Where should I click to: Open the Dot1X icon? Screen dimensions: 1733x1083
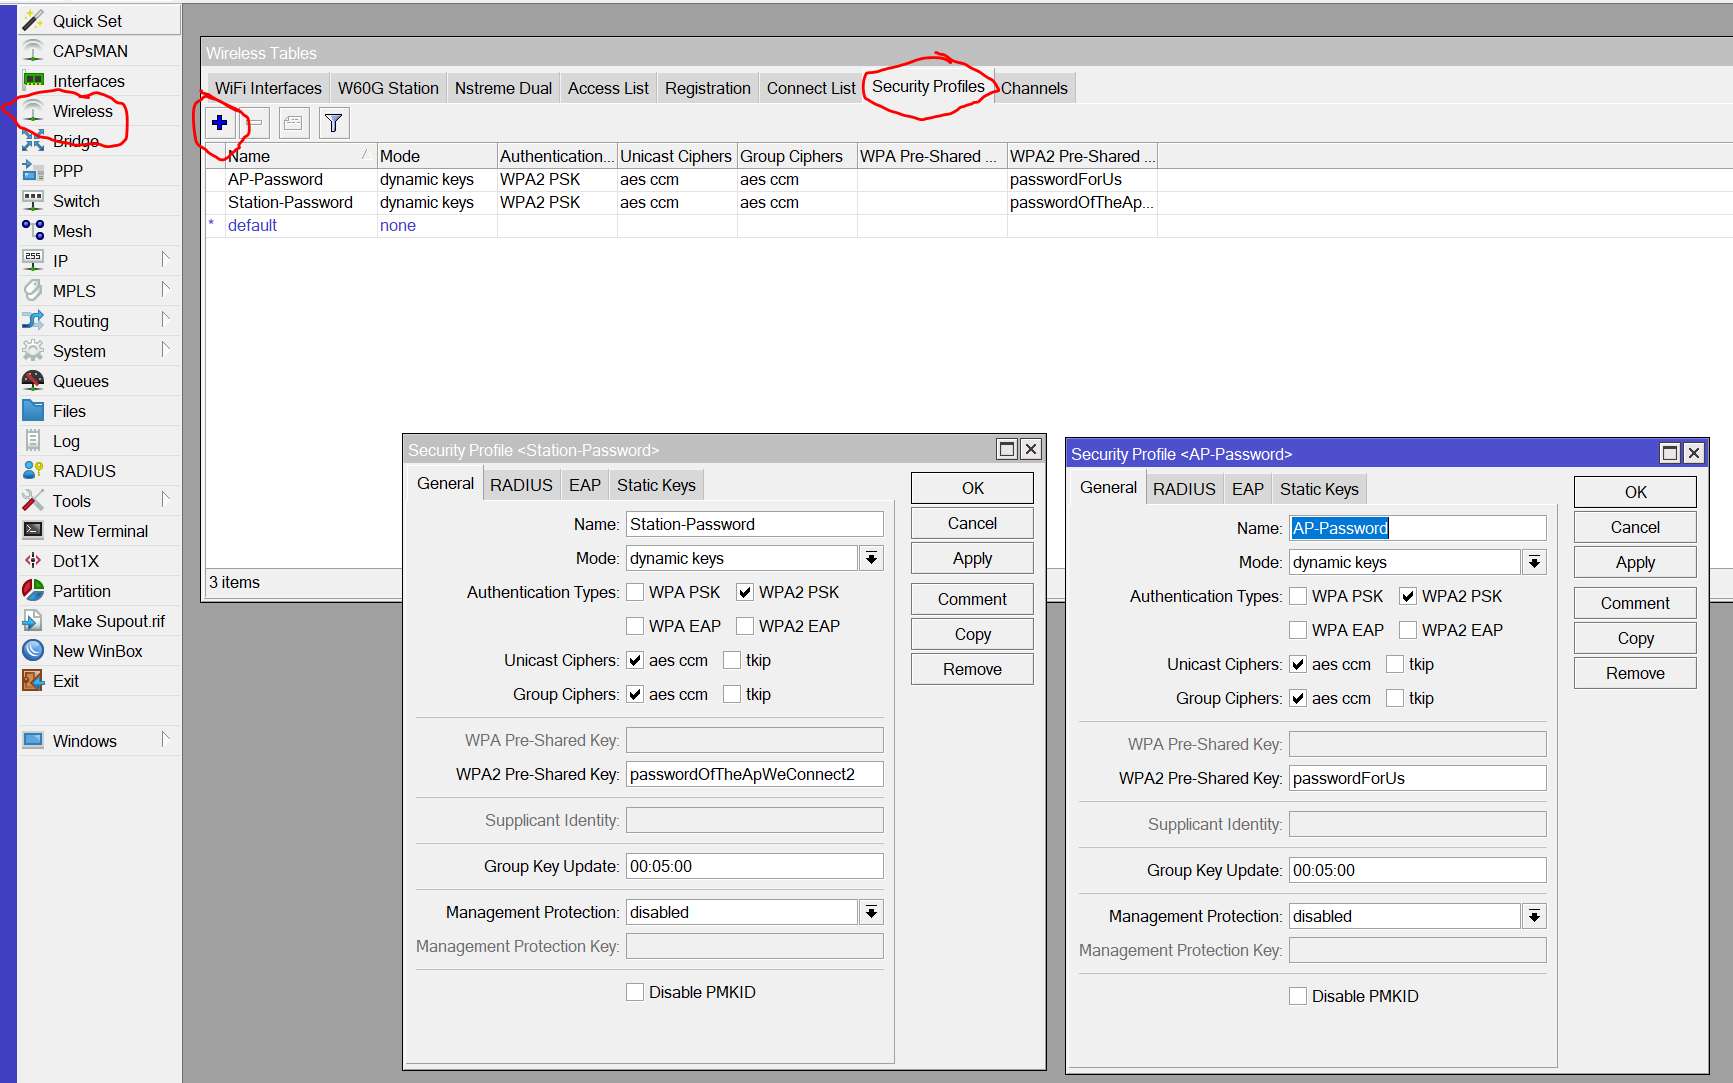click(33, 560)
